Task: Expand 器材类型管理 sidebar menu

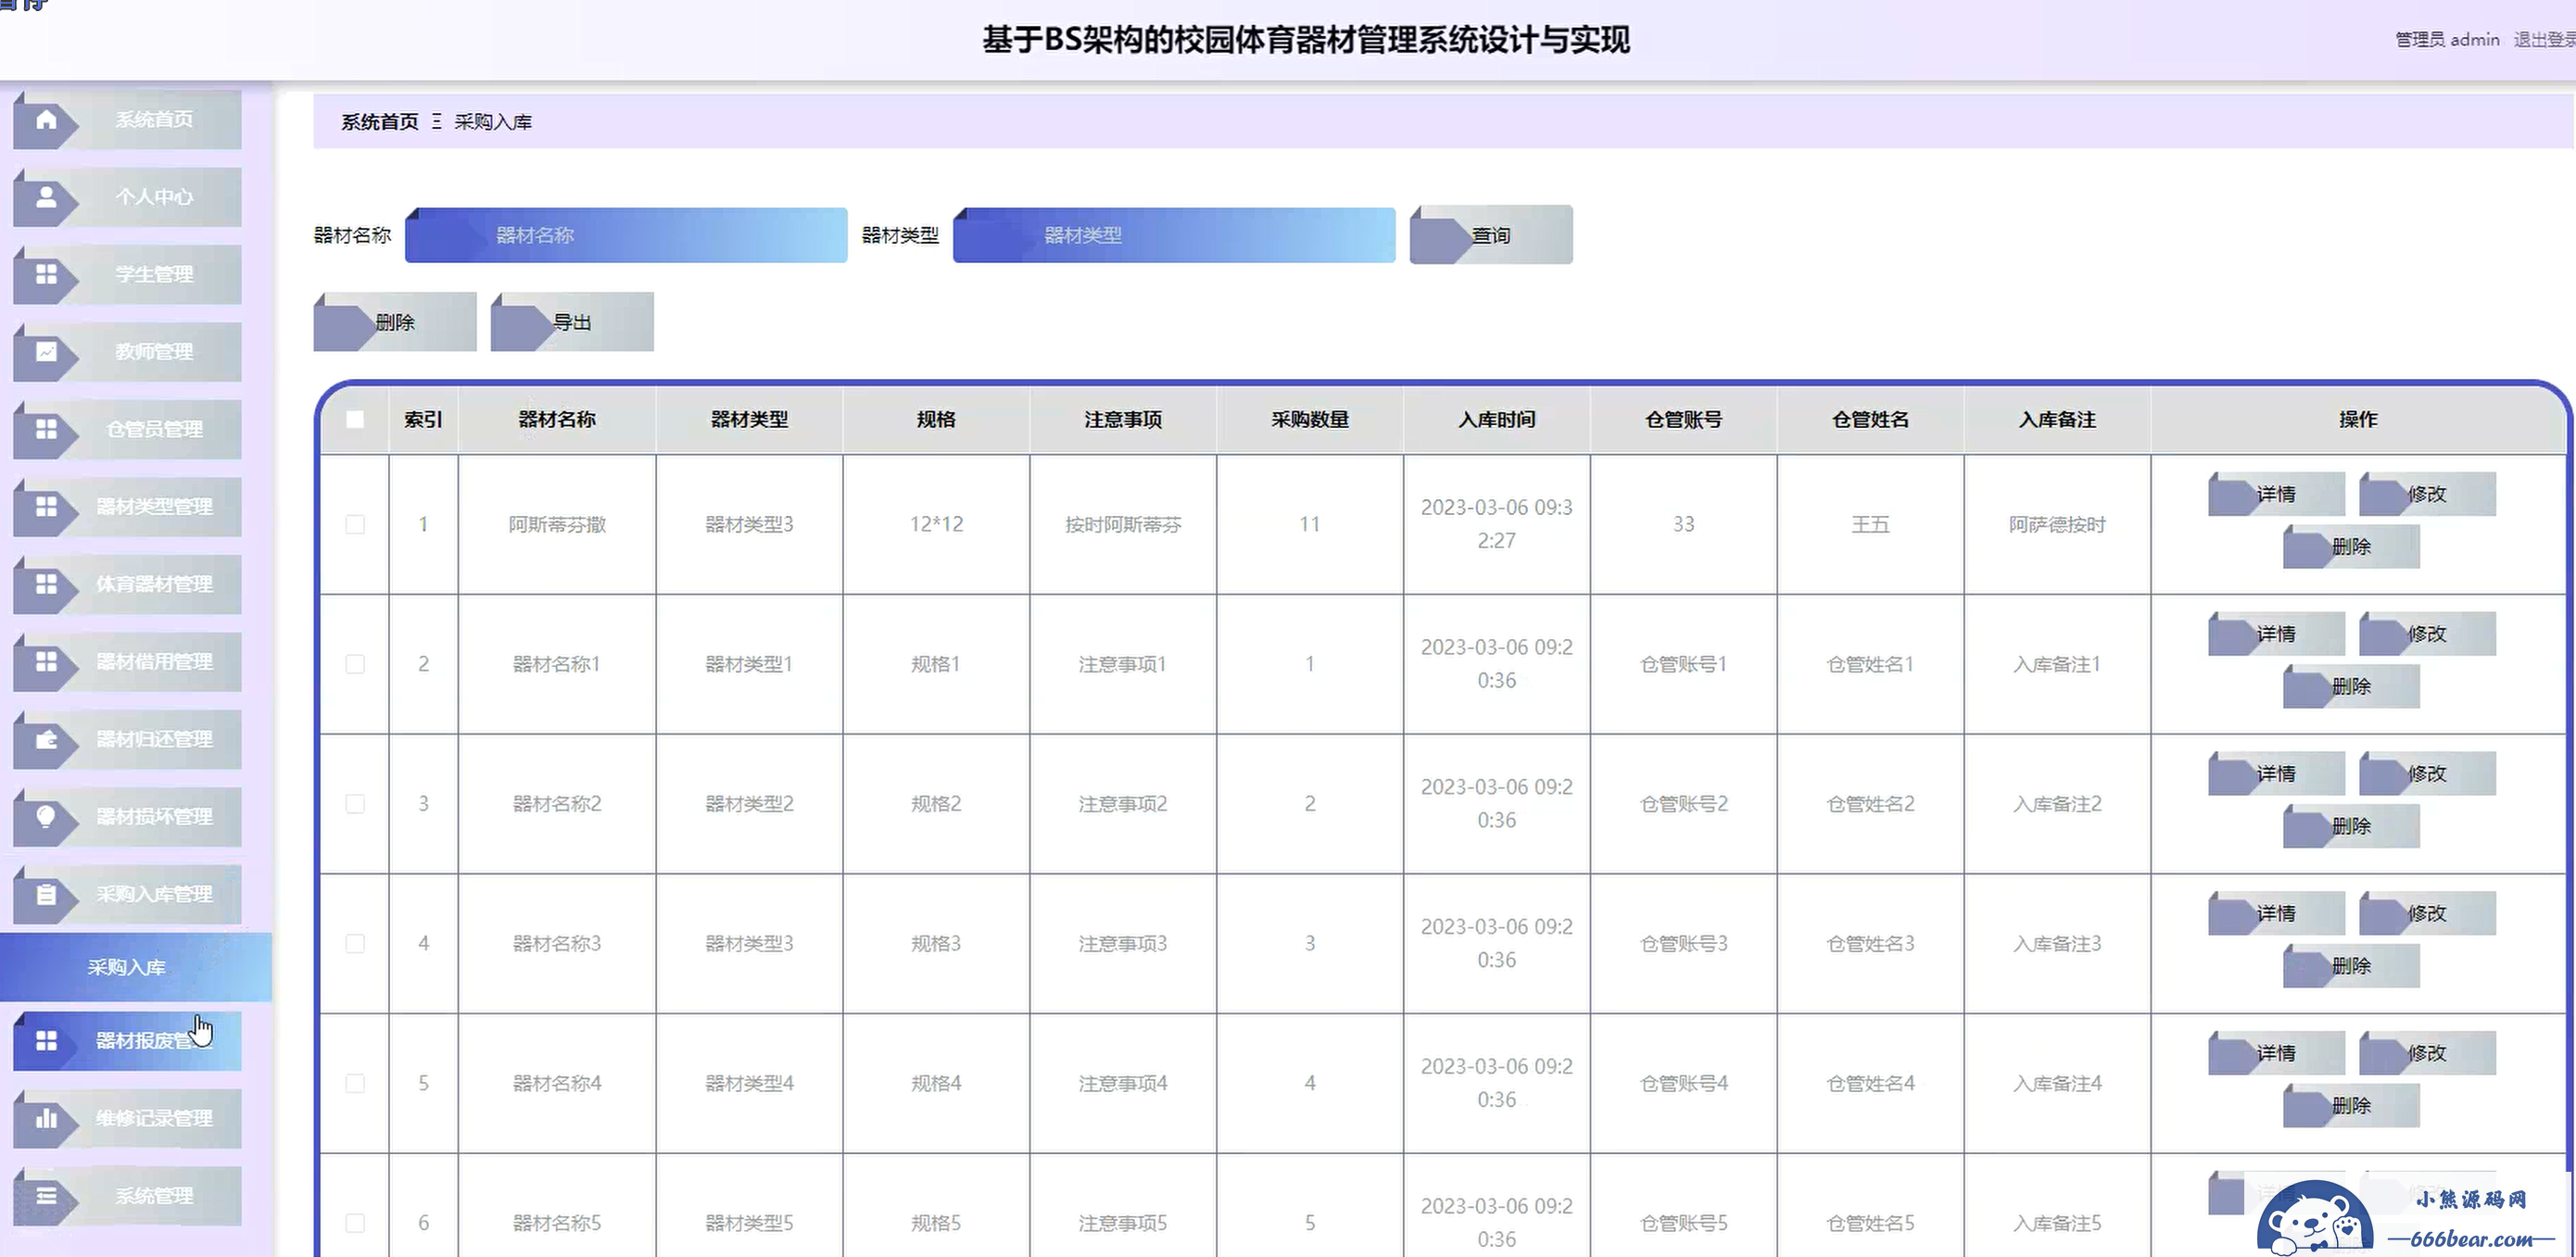Action: point(127,507)
